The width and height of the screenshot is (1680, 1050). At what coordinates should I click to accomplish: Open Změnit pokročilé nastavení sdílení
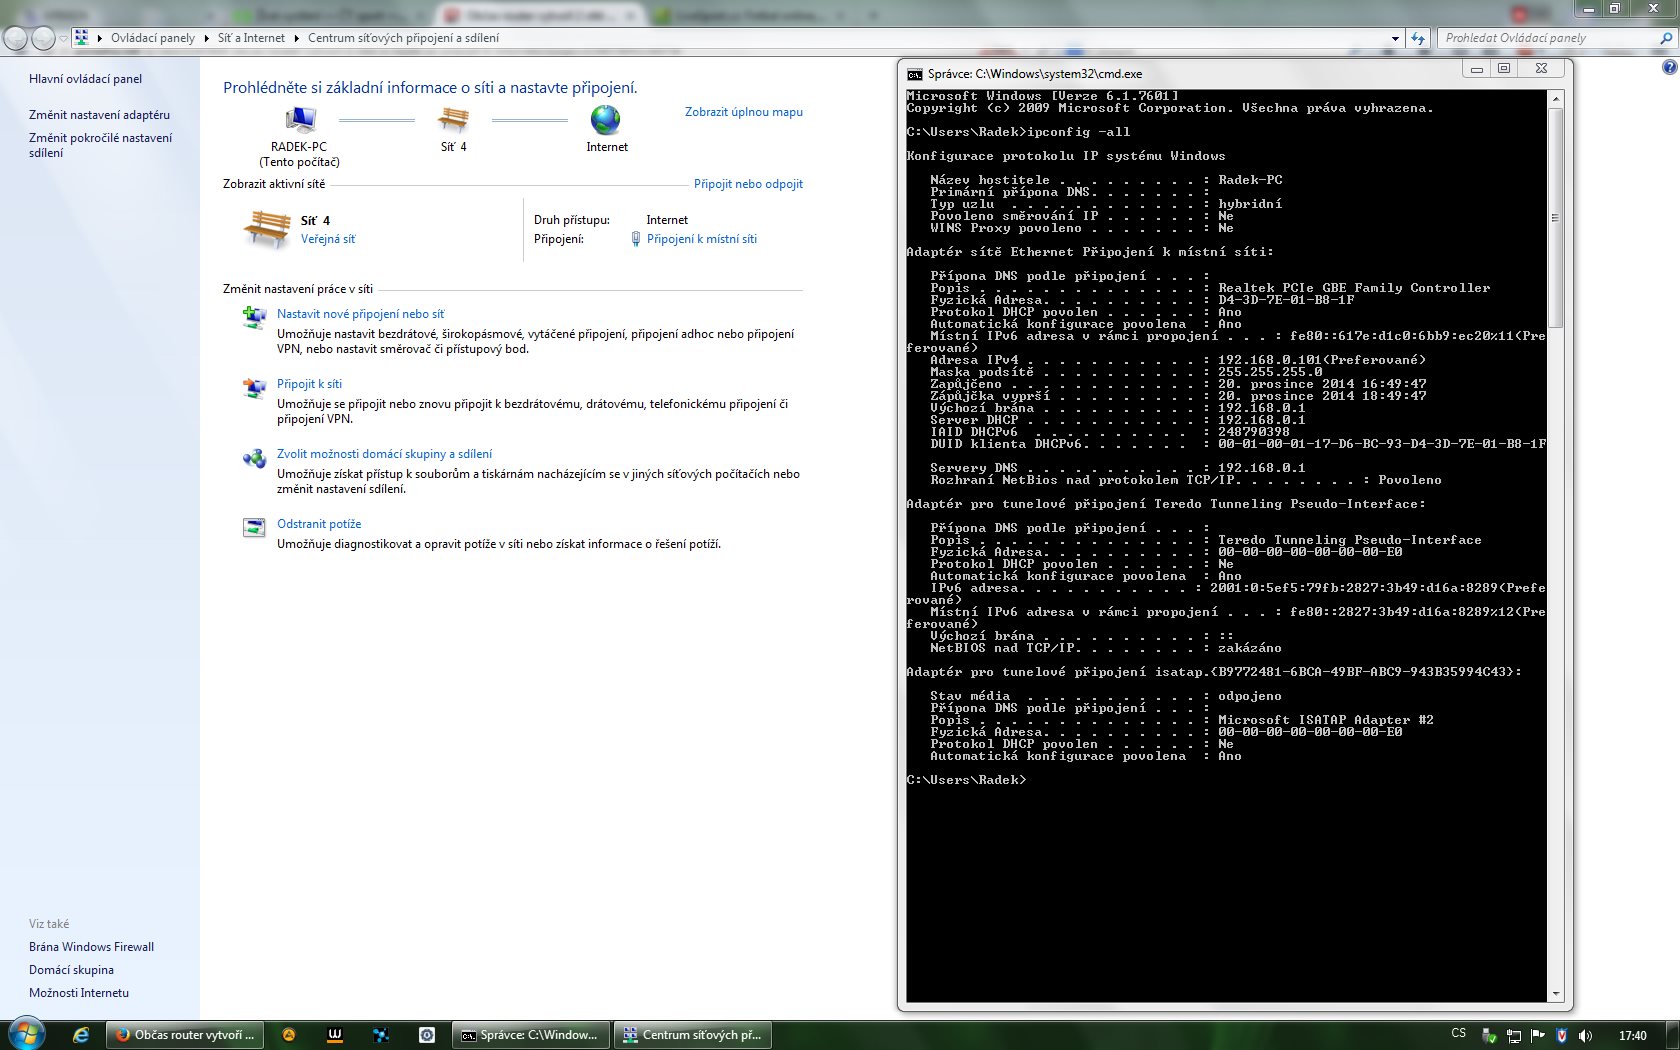pos(100,145)
